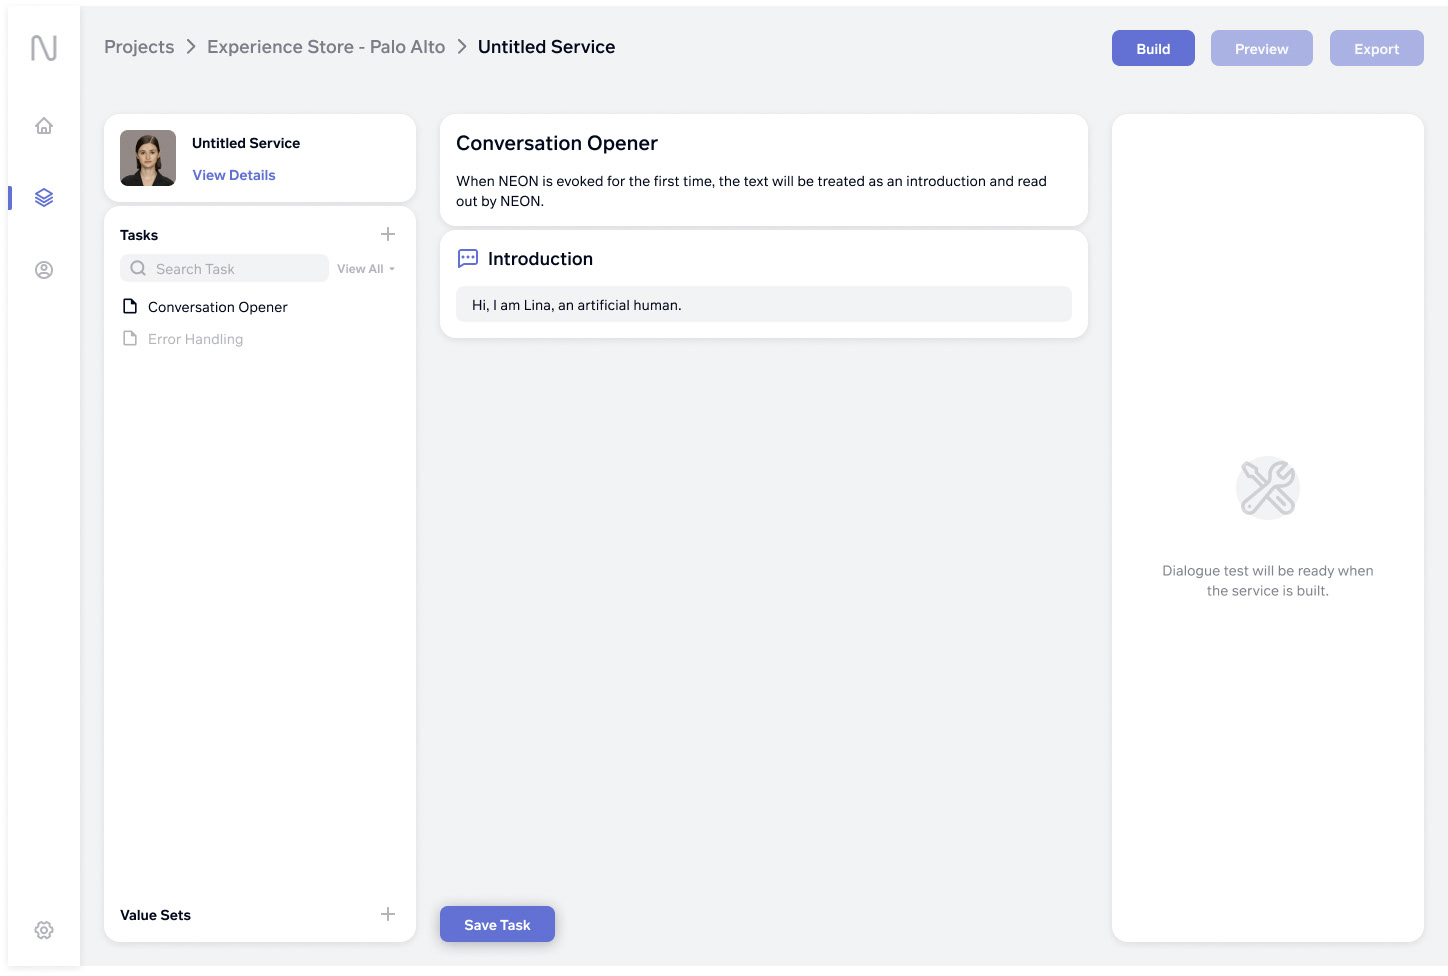Click the Save Task button
The height and width of the screenshot is (976, 1448).
[x=497, y=925]
